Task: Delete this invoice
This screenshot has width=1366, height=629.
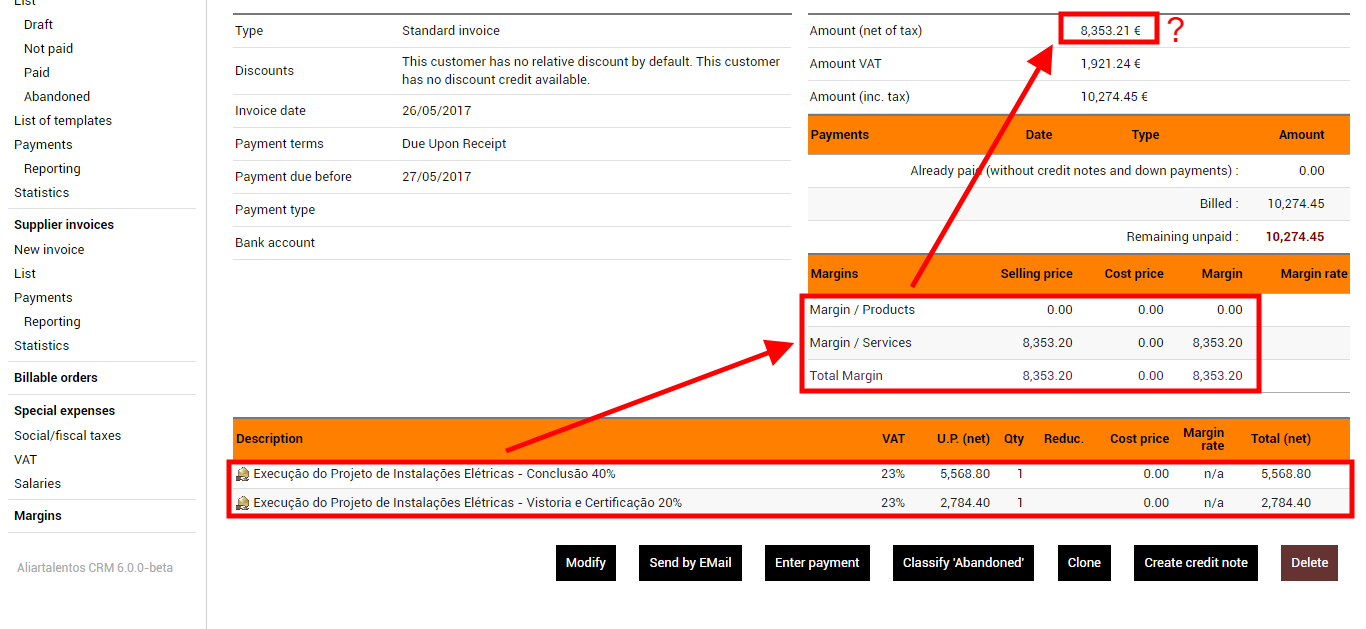Action: click(x=1309, y=562)
